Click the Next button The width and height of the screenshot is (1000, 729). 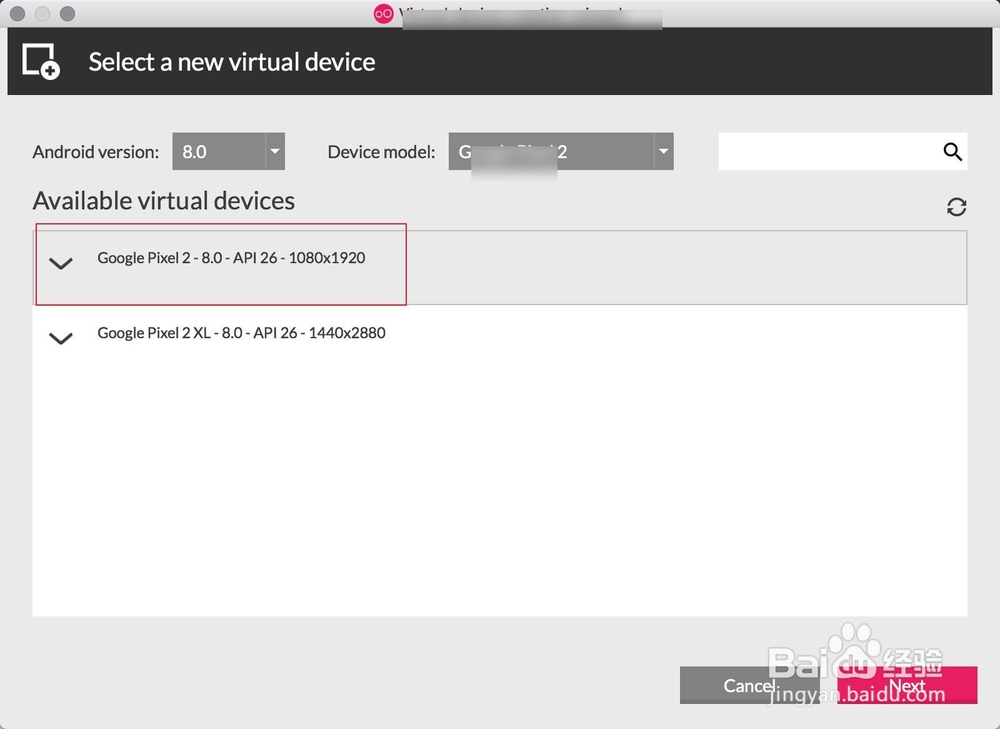(x=907, y=685)
